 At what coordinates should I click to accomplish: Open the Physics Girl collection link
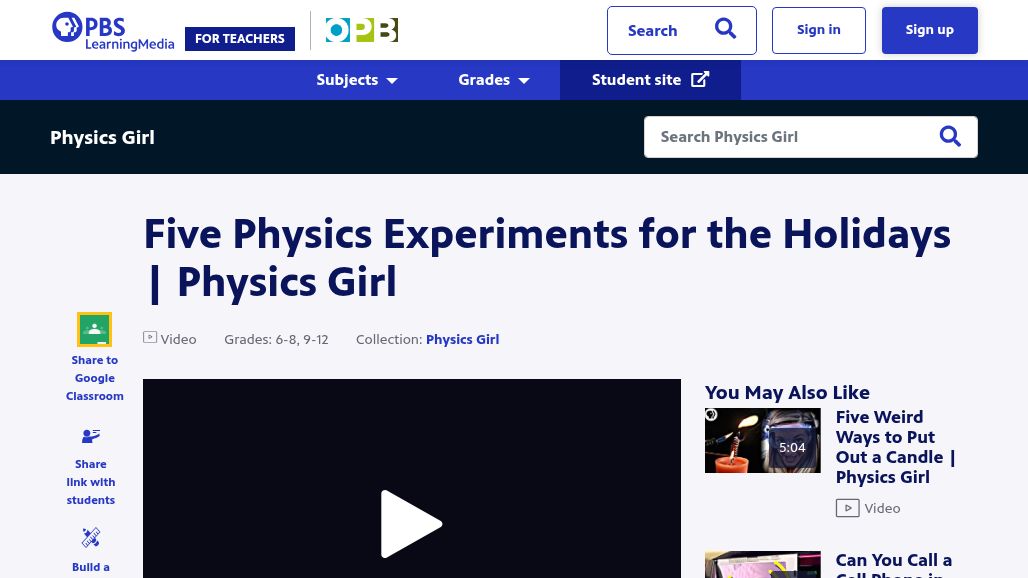tap(462, 339)
